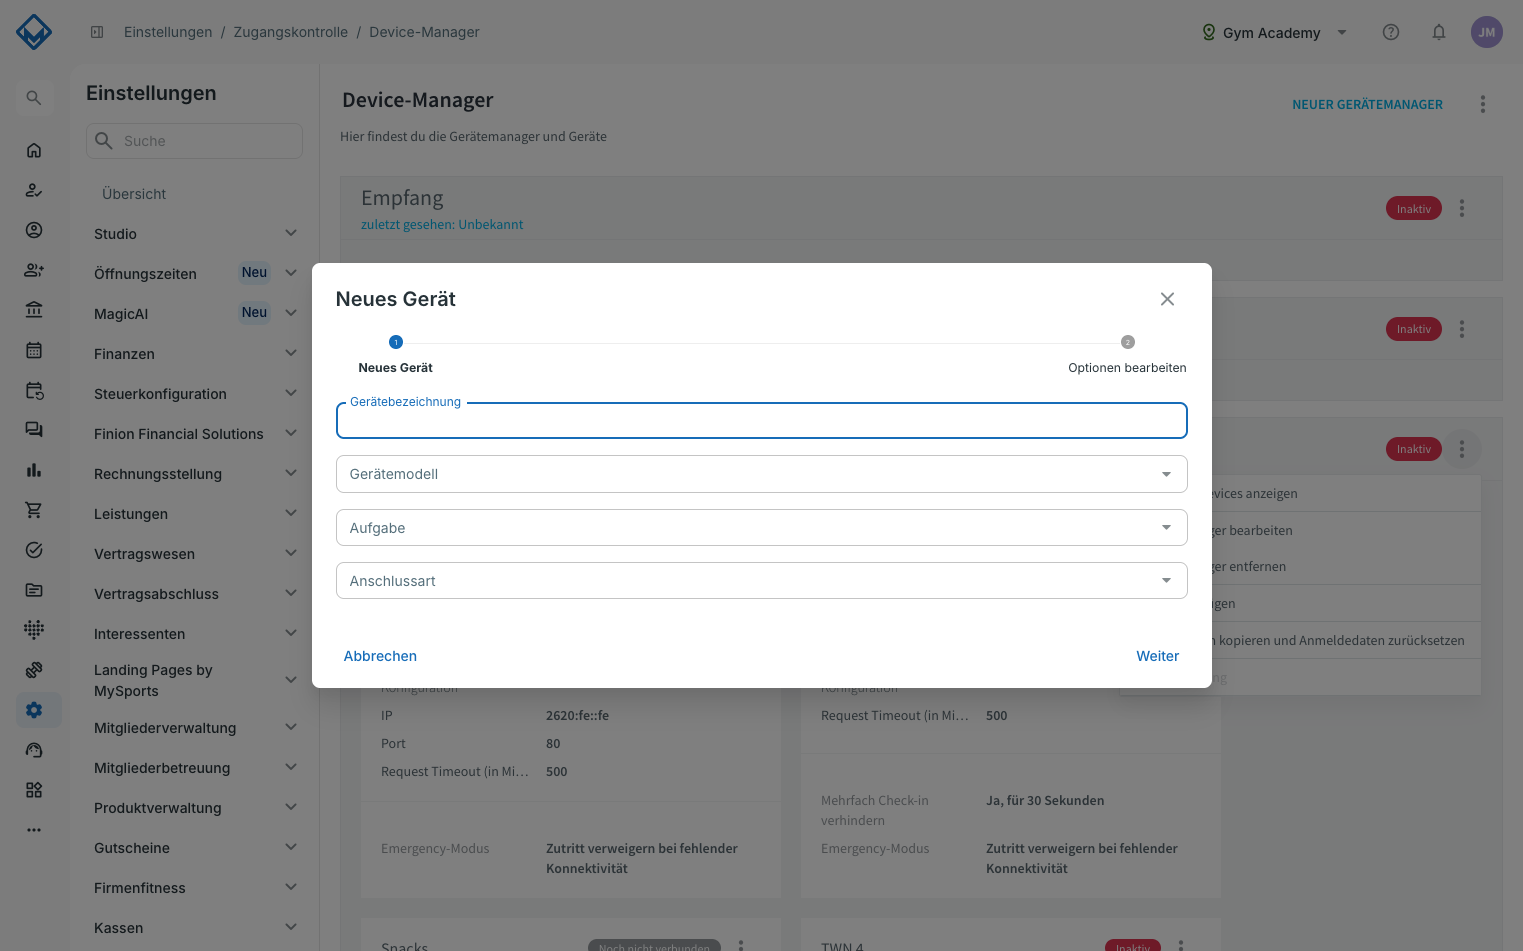The height and width of the screenshot is (951, 1523).
Task: Click Einstellungen in the breadcrumb
Action: [x=168, y=32]
